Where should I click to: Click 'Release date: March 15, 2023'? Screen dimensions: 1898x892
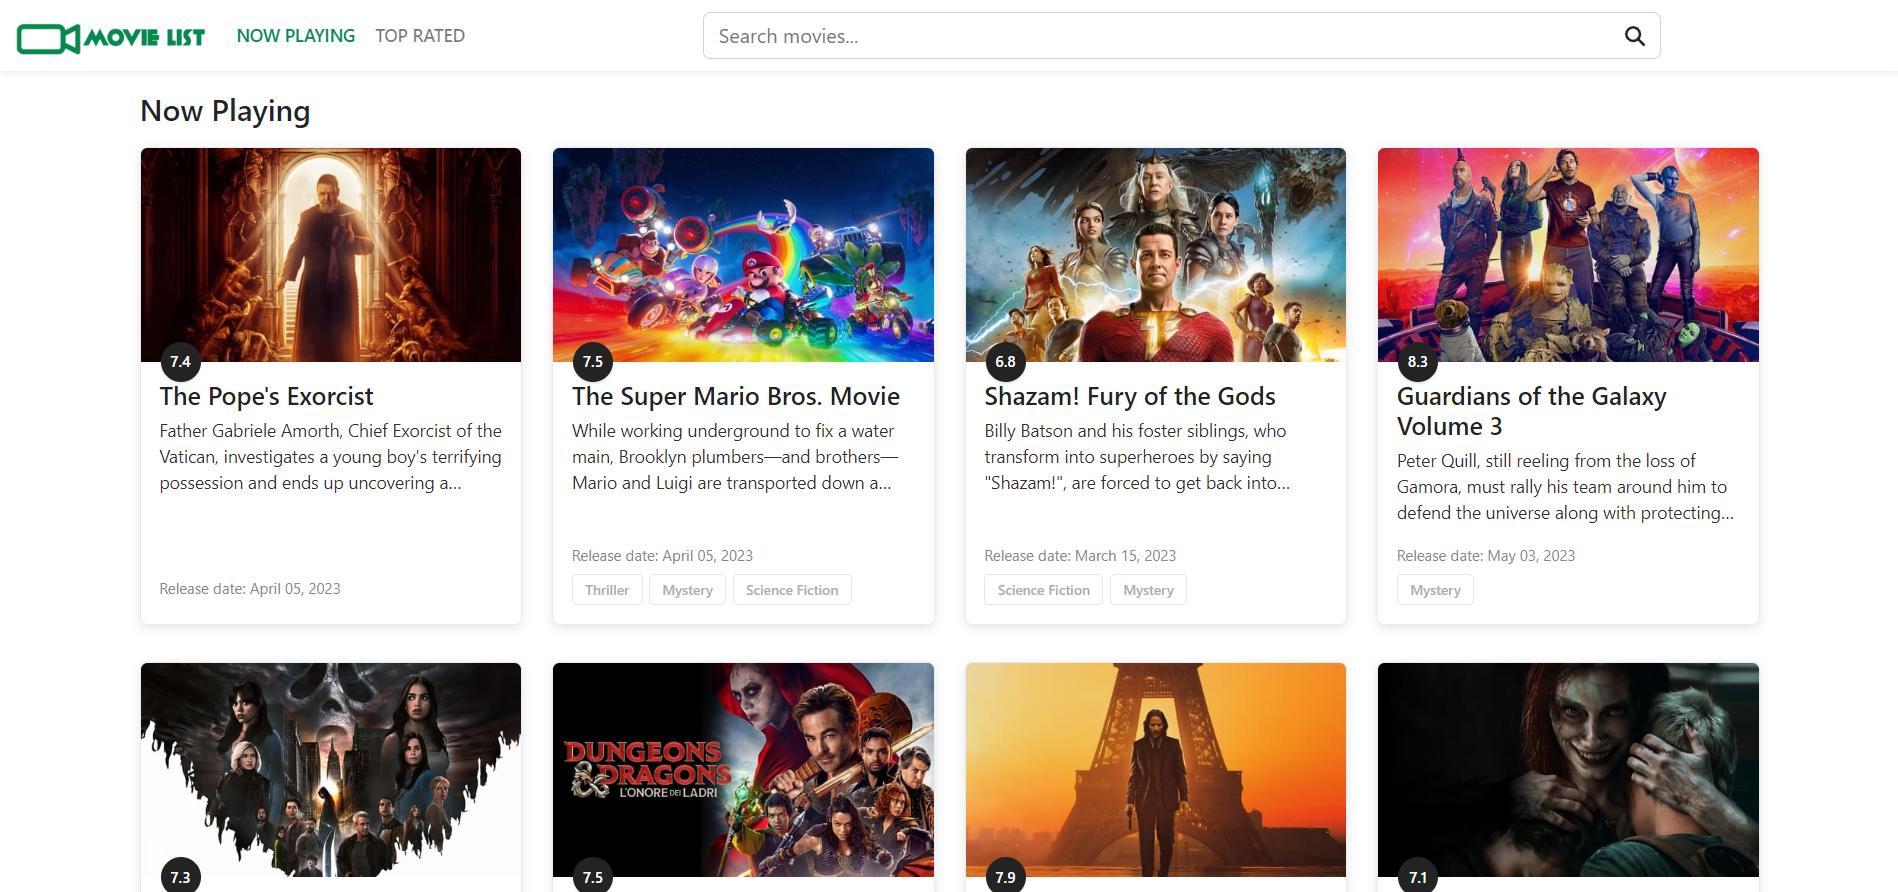click(x=1080, y=556)
